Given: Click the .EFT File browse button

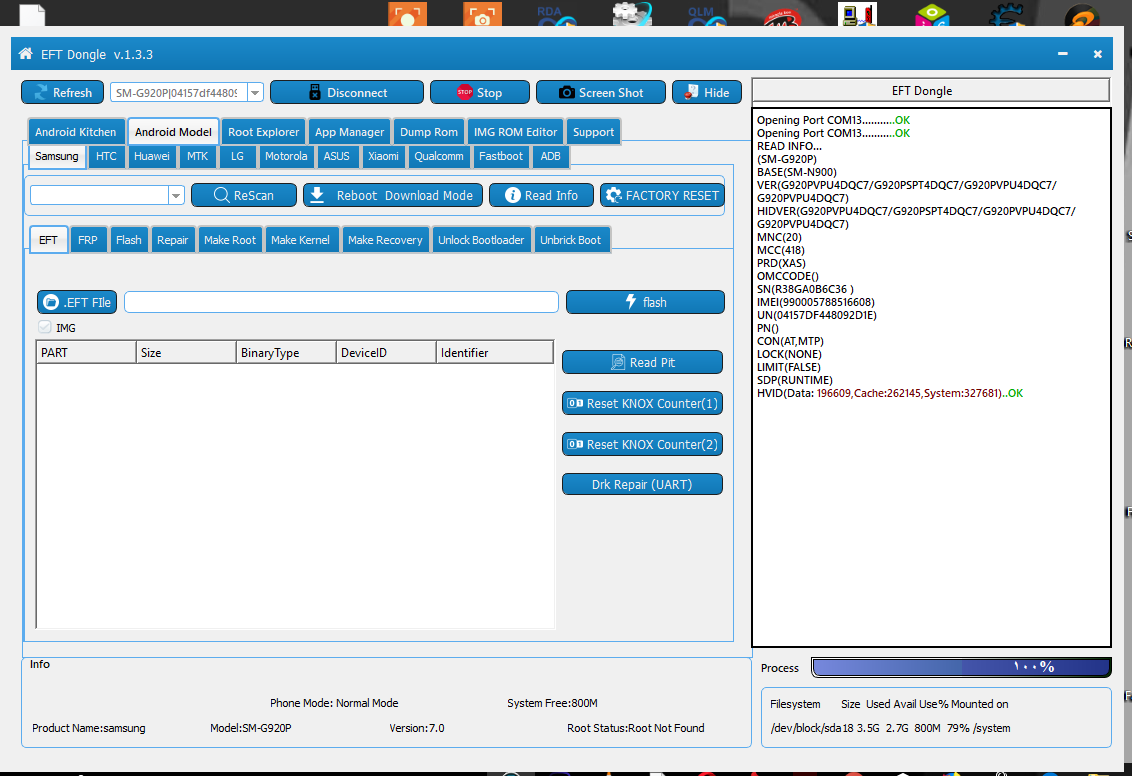Looking at the screenshot, I should click(77, 302).
